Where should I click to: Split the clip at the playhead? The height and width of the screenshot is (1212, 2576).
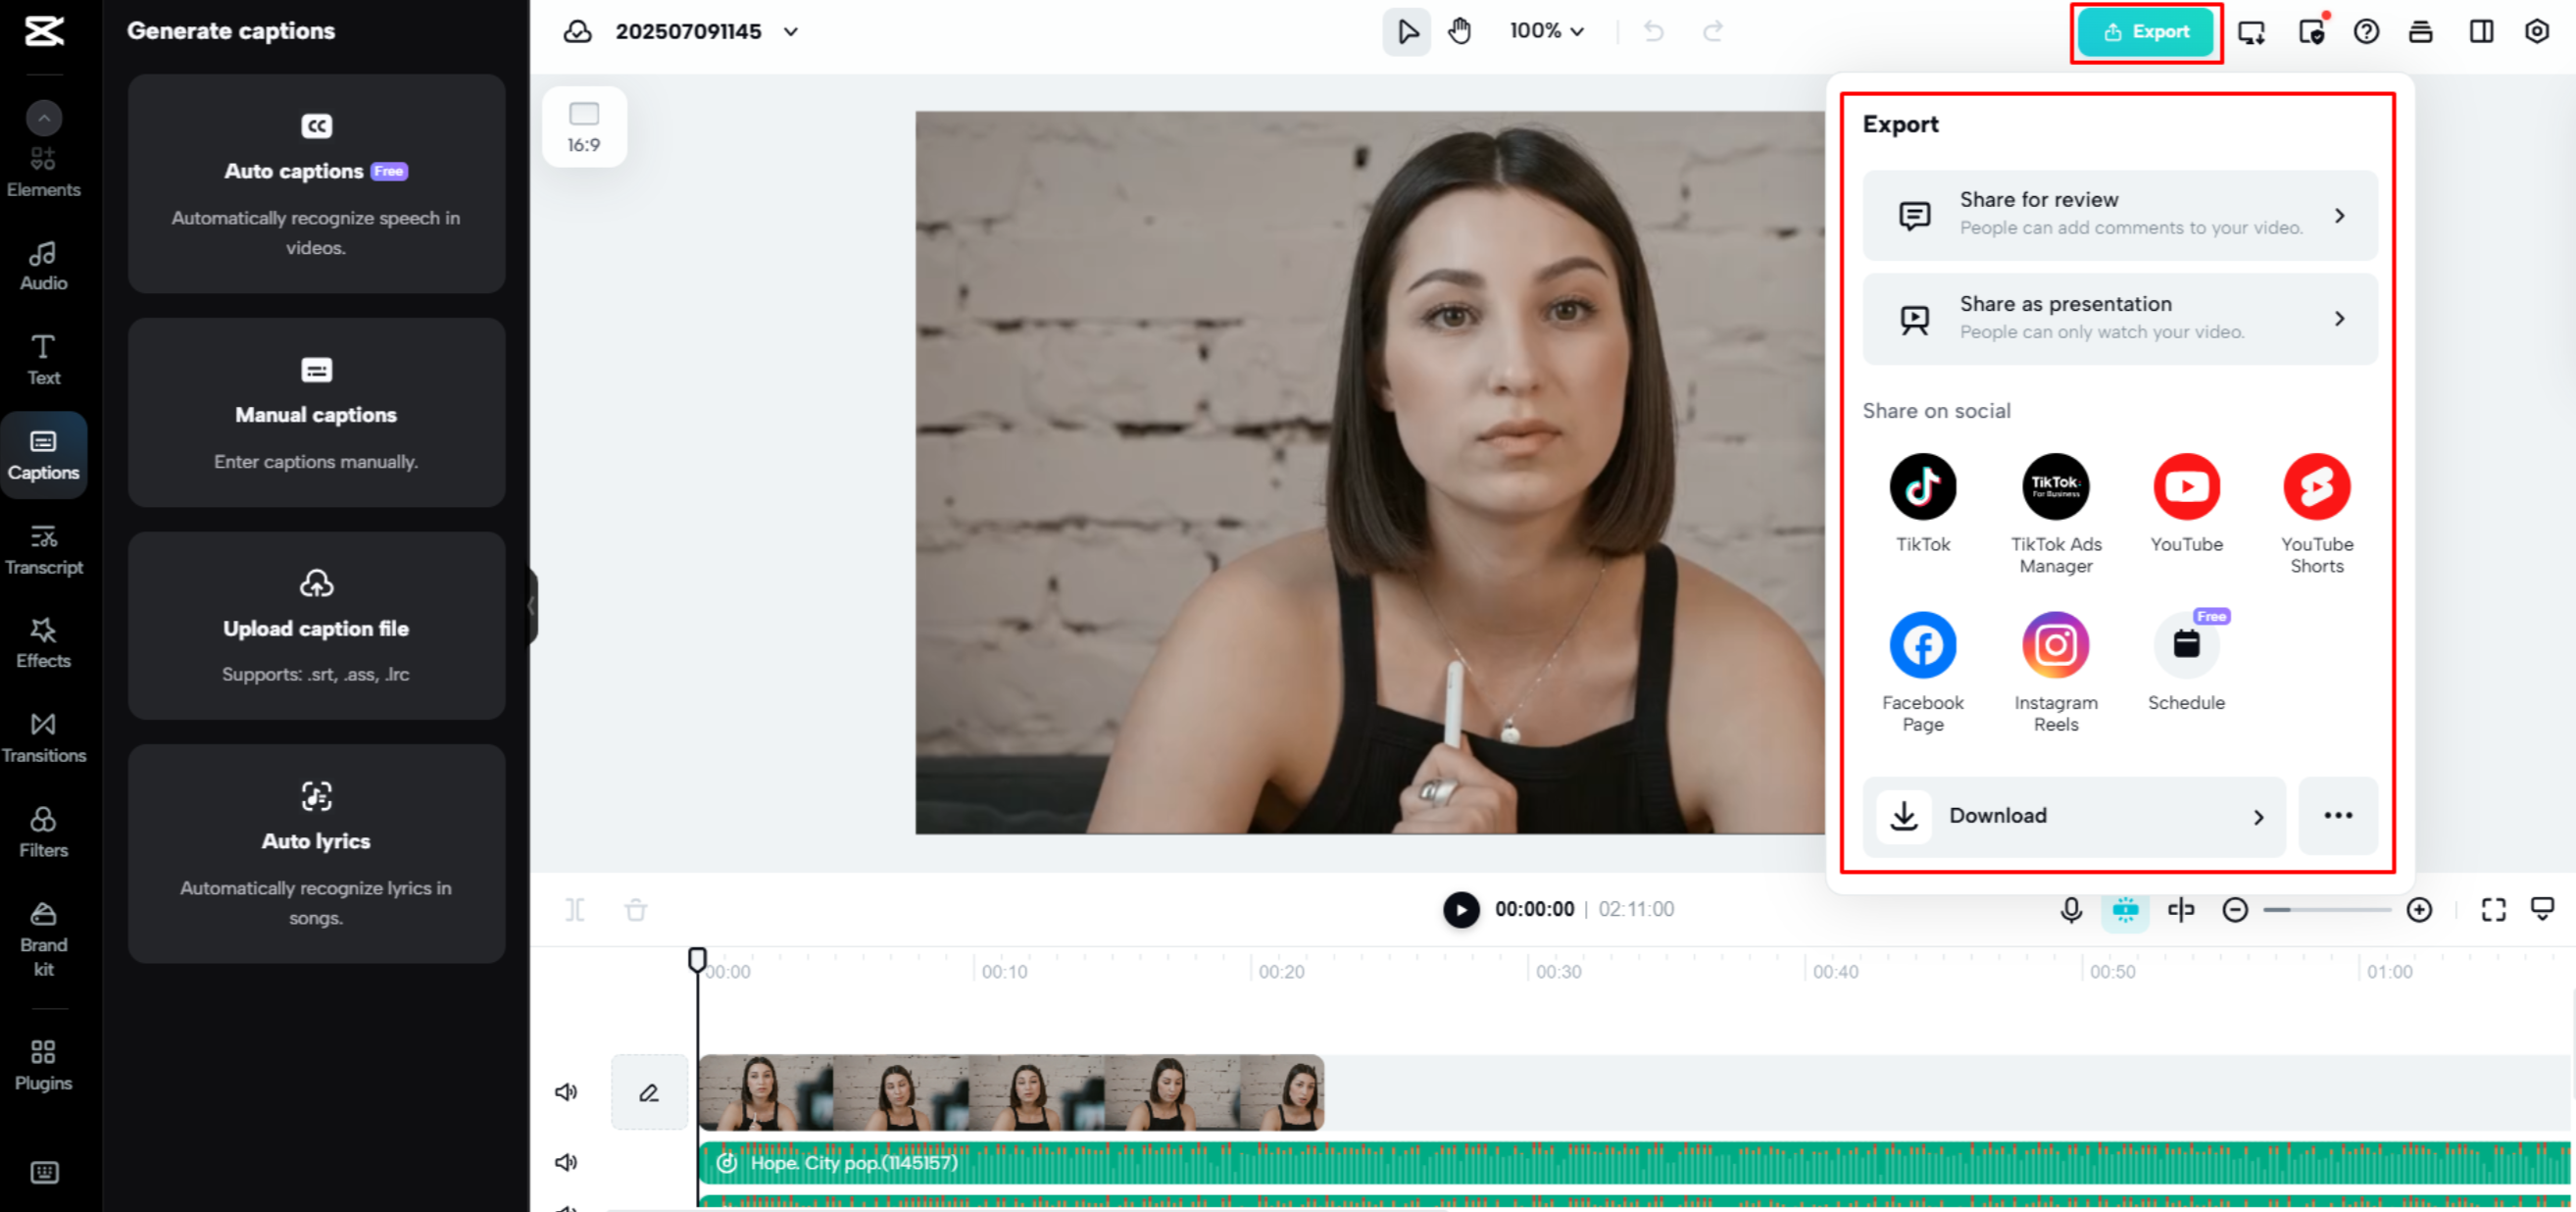[x=575, y=909]
